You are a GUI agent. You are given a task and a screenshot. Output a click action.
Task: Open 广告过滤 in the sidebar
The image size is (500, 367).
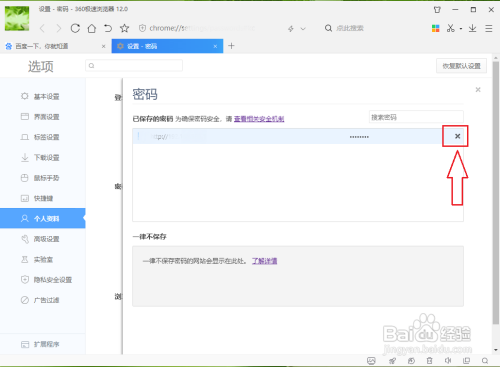[43, 300]
